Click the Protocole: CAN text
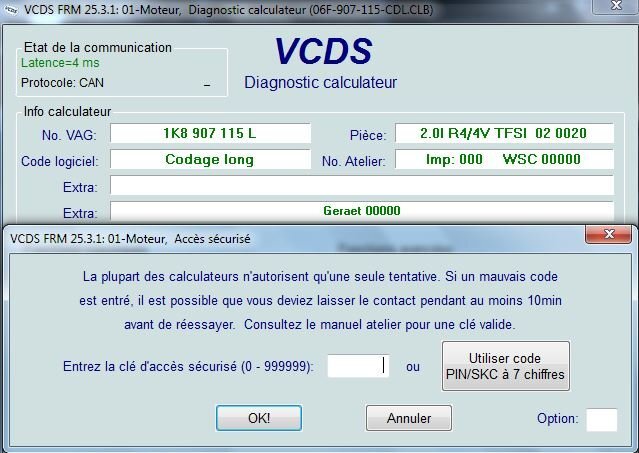Image resolution: width=639 pixels, height=453 pixels. click(62, 83)
